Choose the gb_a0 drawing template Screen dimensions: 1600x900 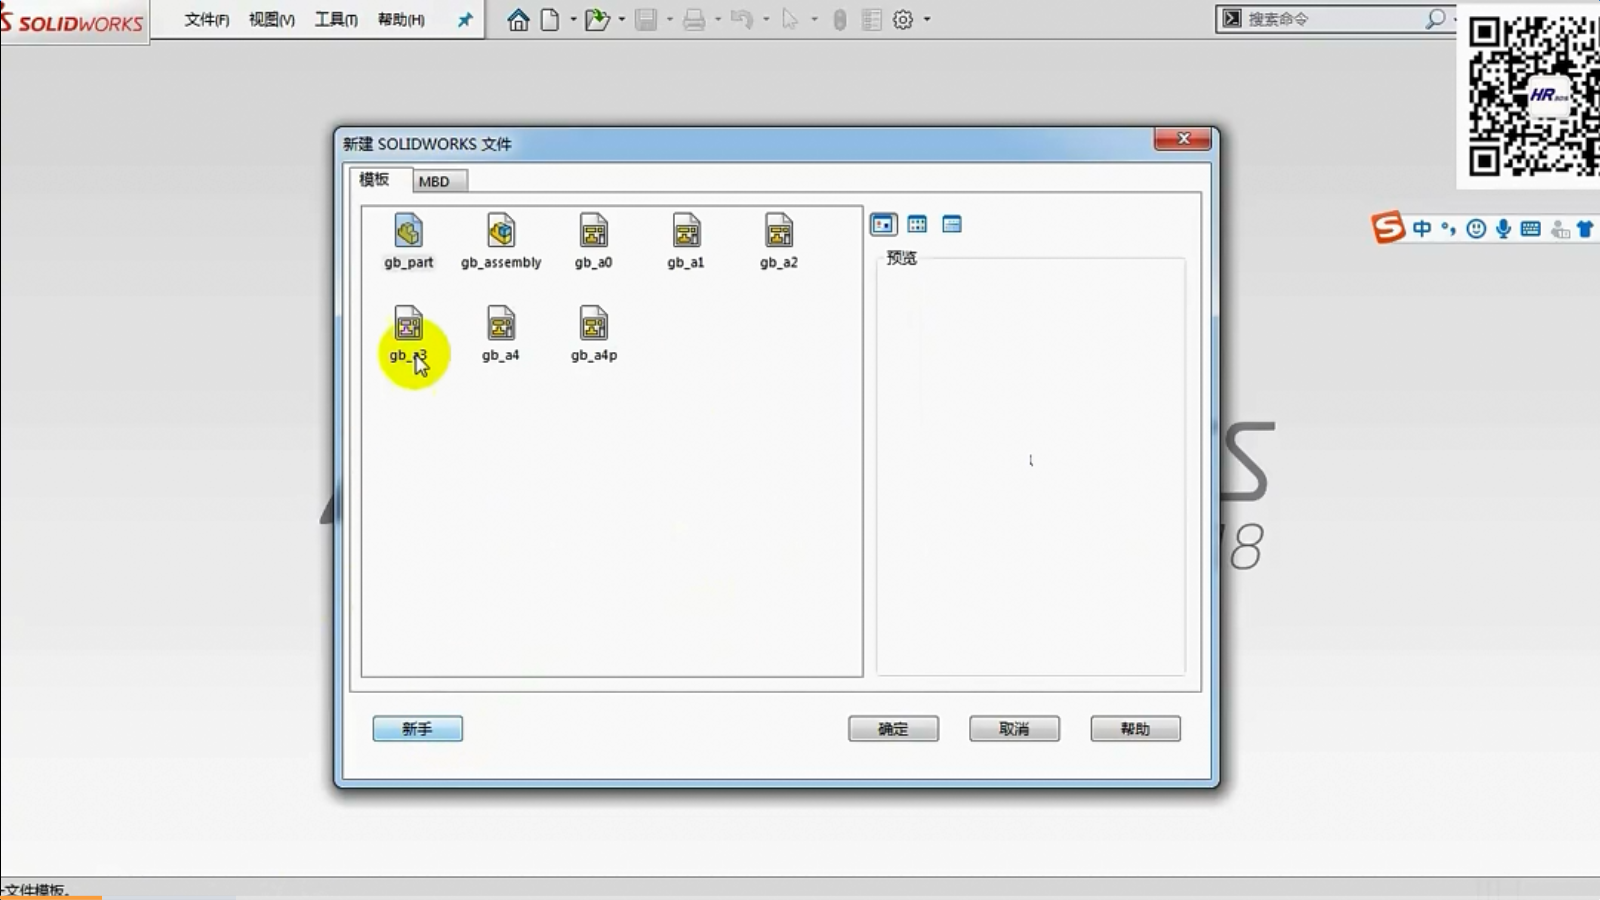pos(593,233)
